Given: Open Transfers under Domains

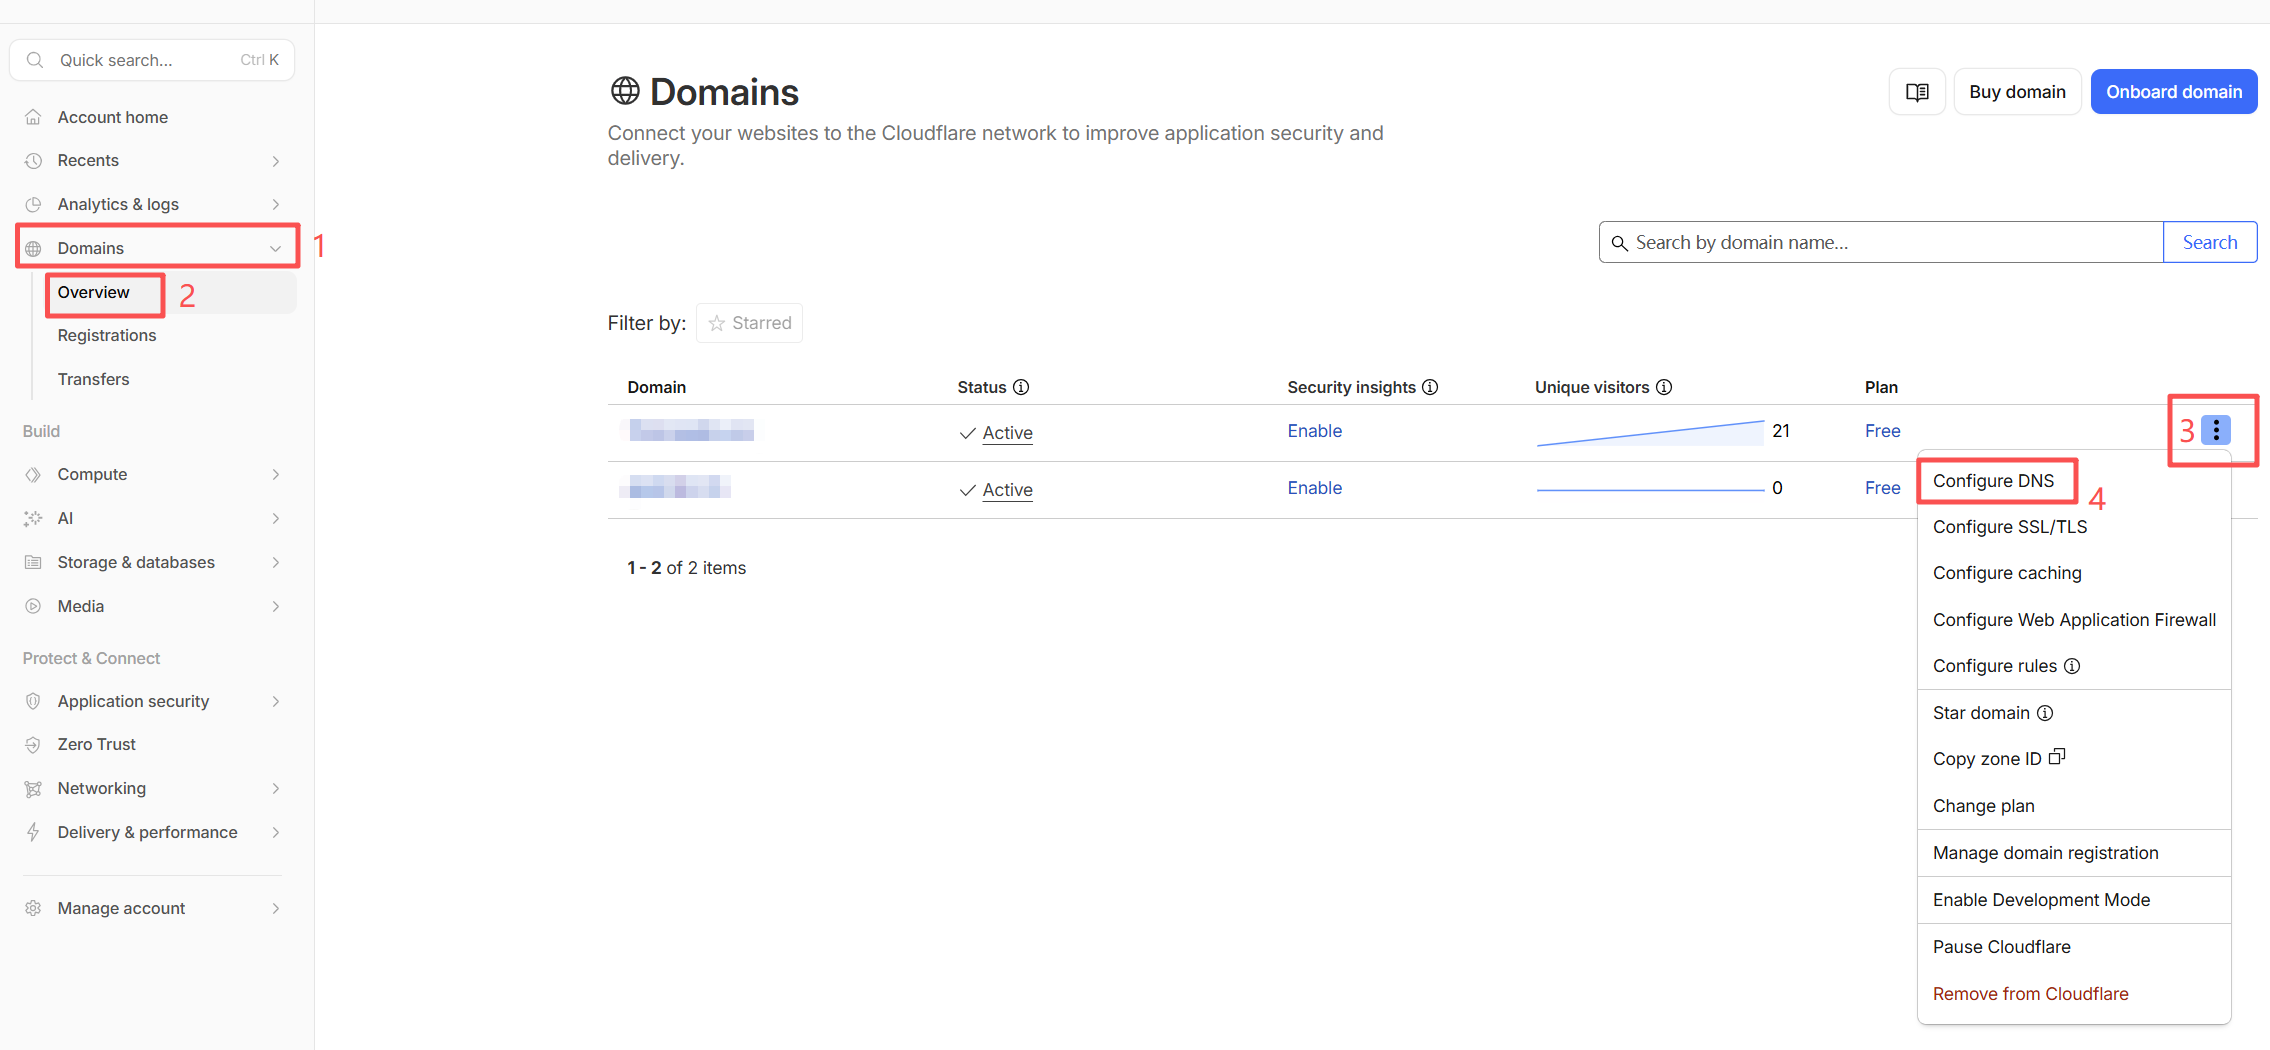Looking at the screenshot, I should point(93,379).
